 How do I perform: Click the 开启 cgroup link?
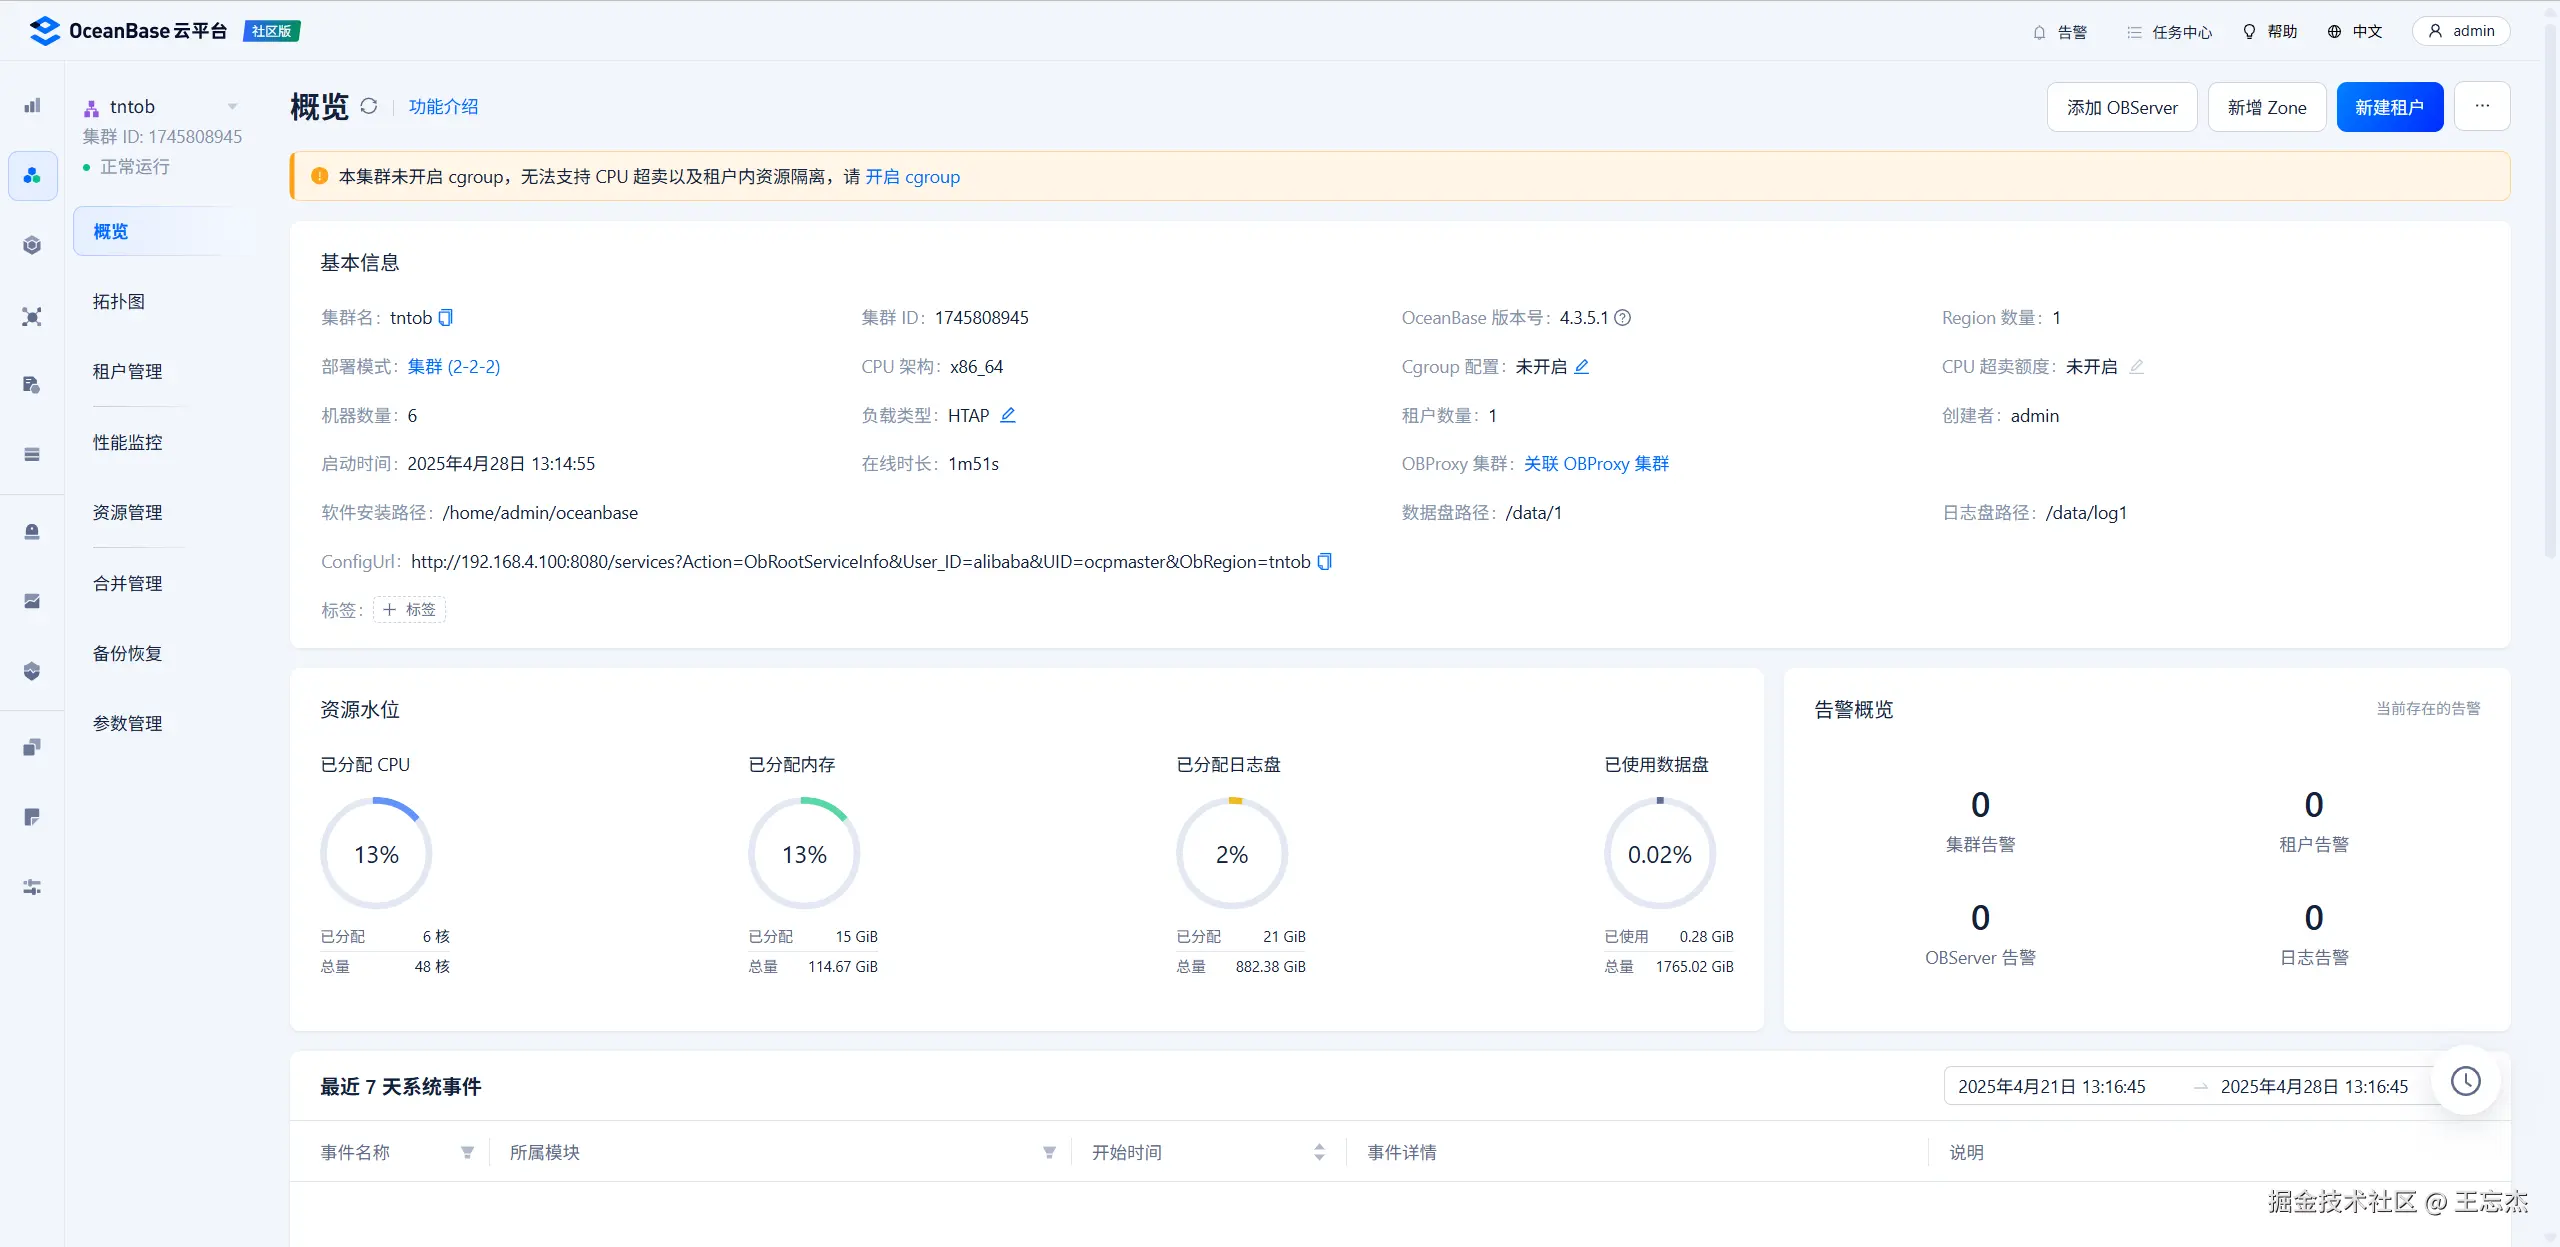pyautogui.click(x=912, y=177)
